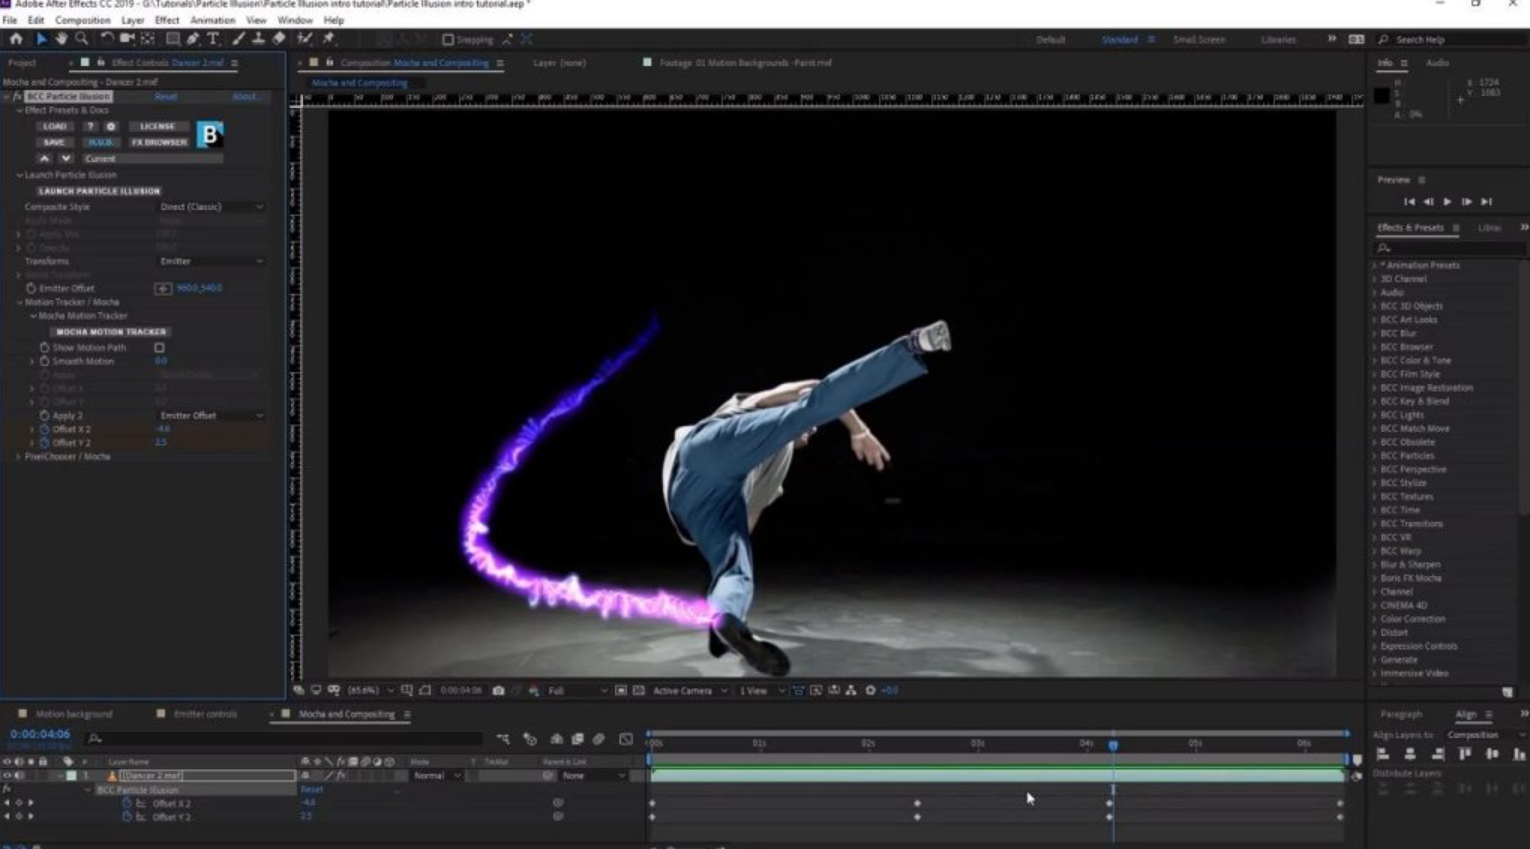Click the Emitter Offset crosshair point picker
The width and height of the screenshot is (1530, 849).
(x=163, y=288)
